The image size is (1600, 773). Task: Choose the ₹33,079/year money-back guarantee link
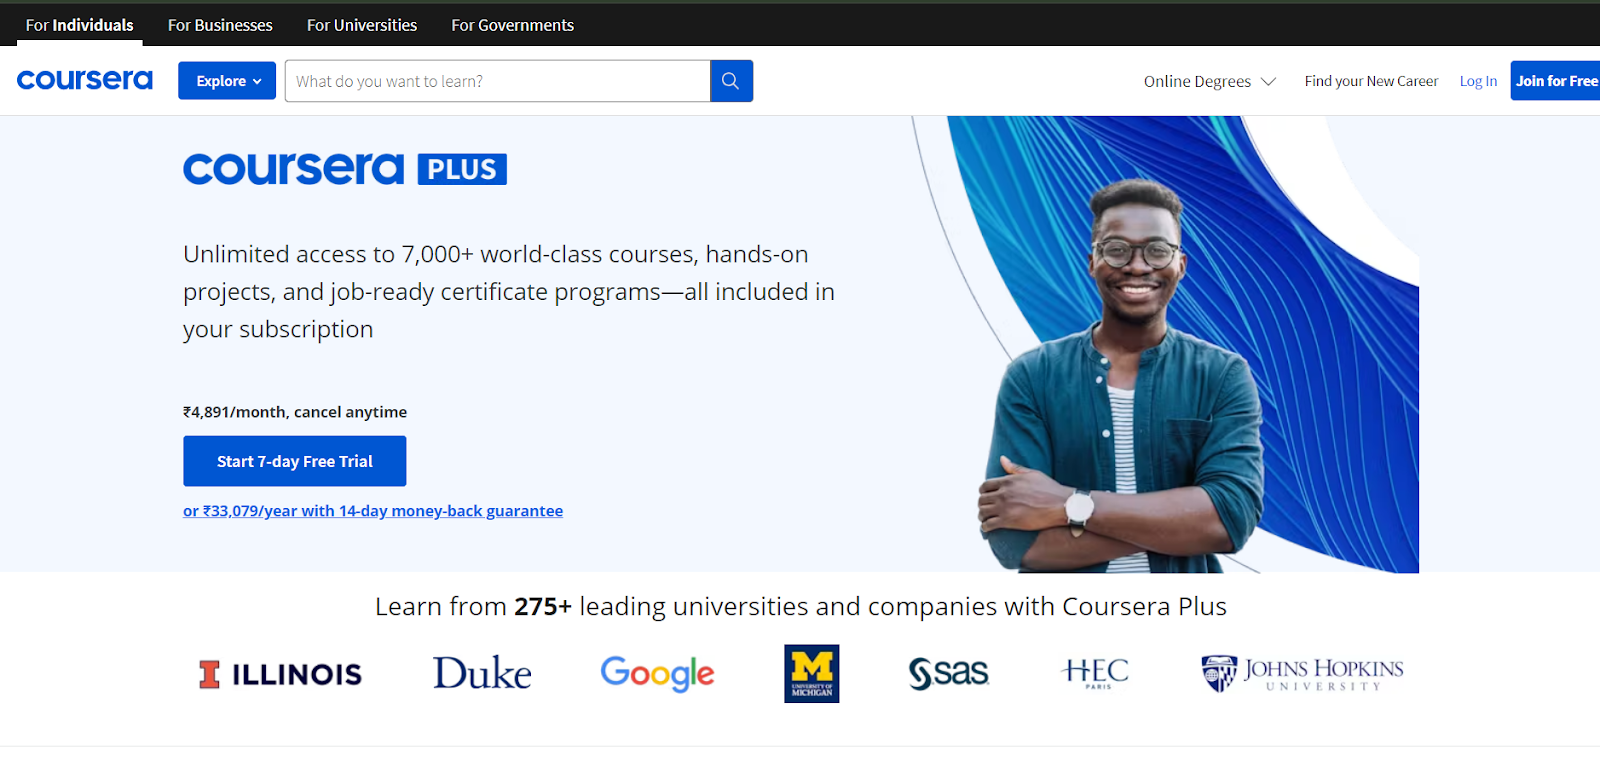click(373, 511)
